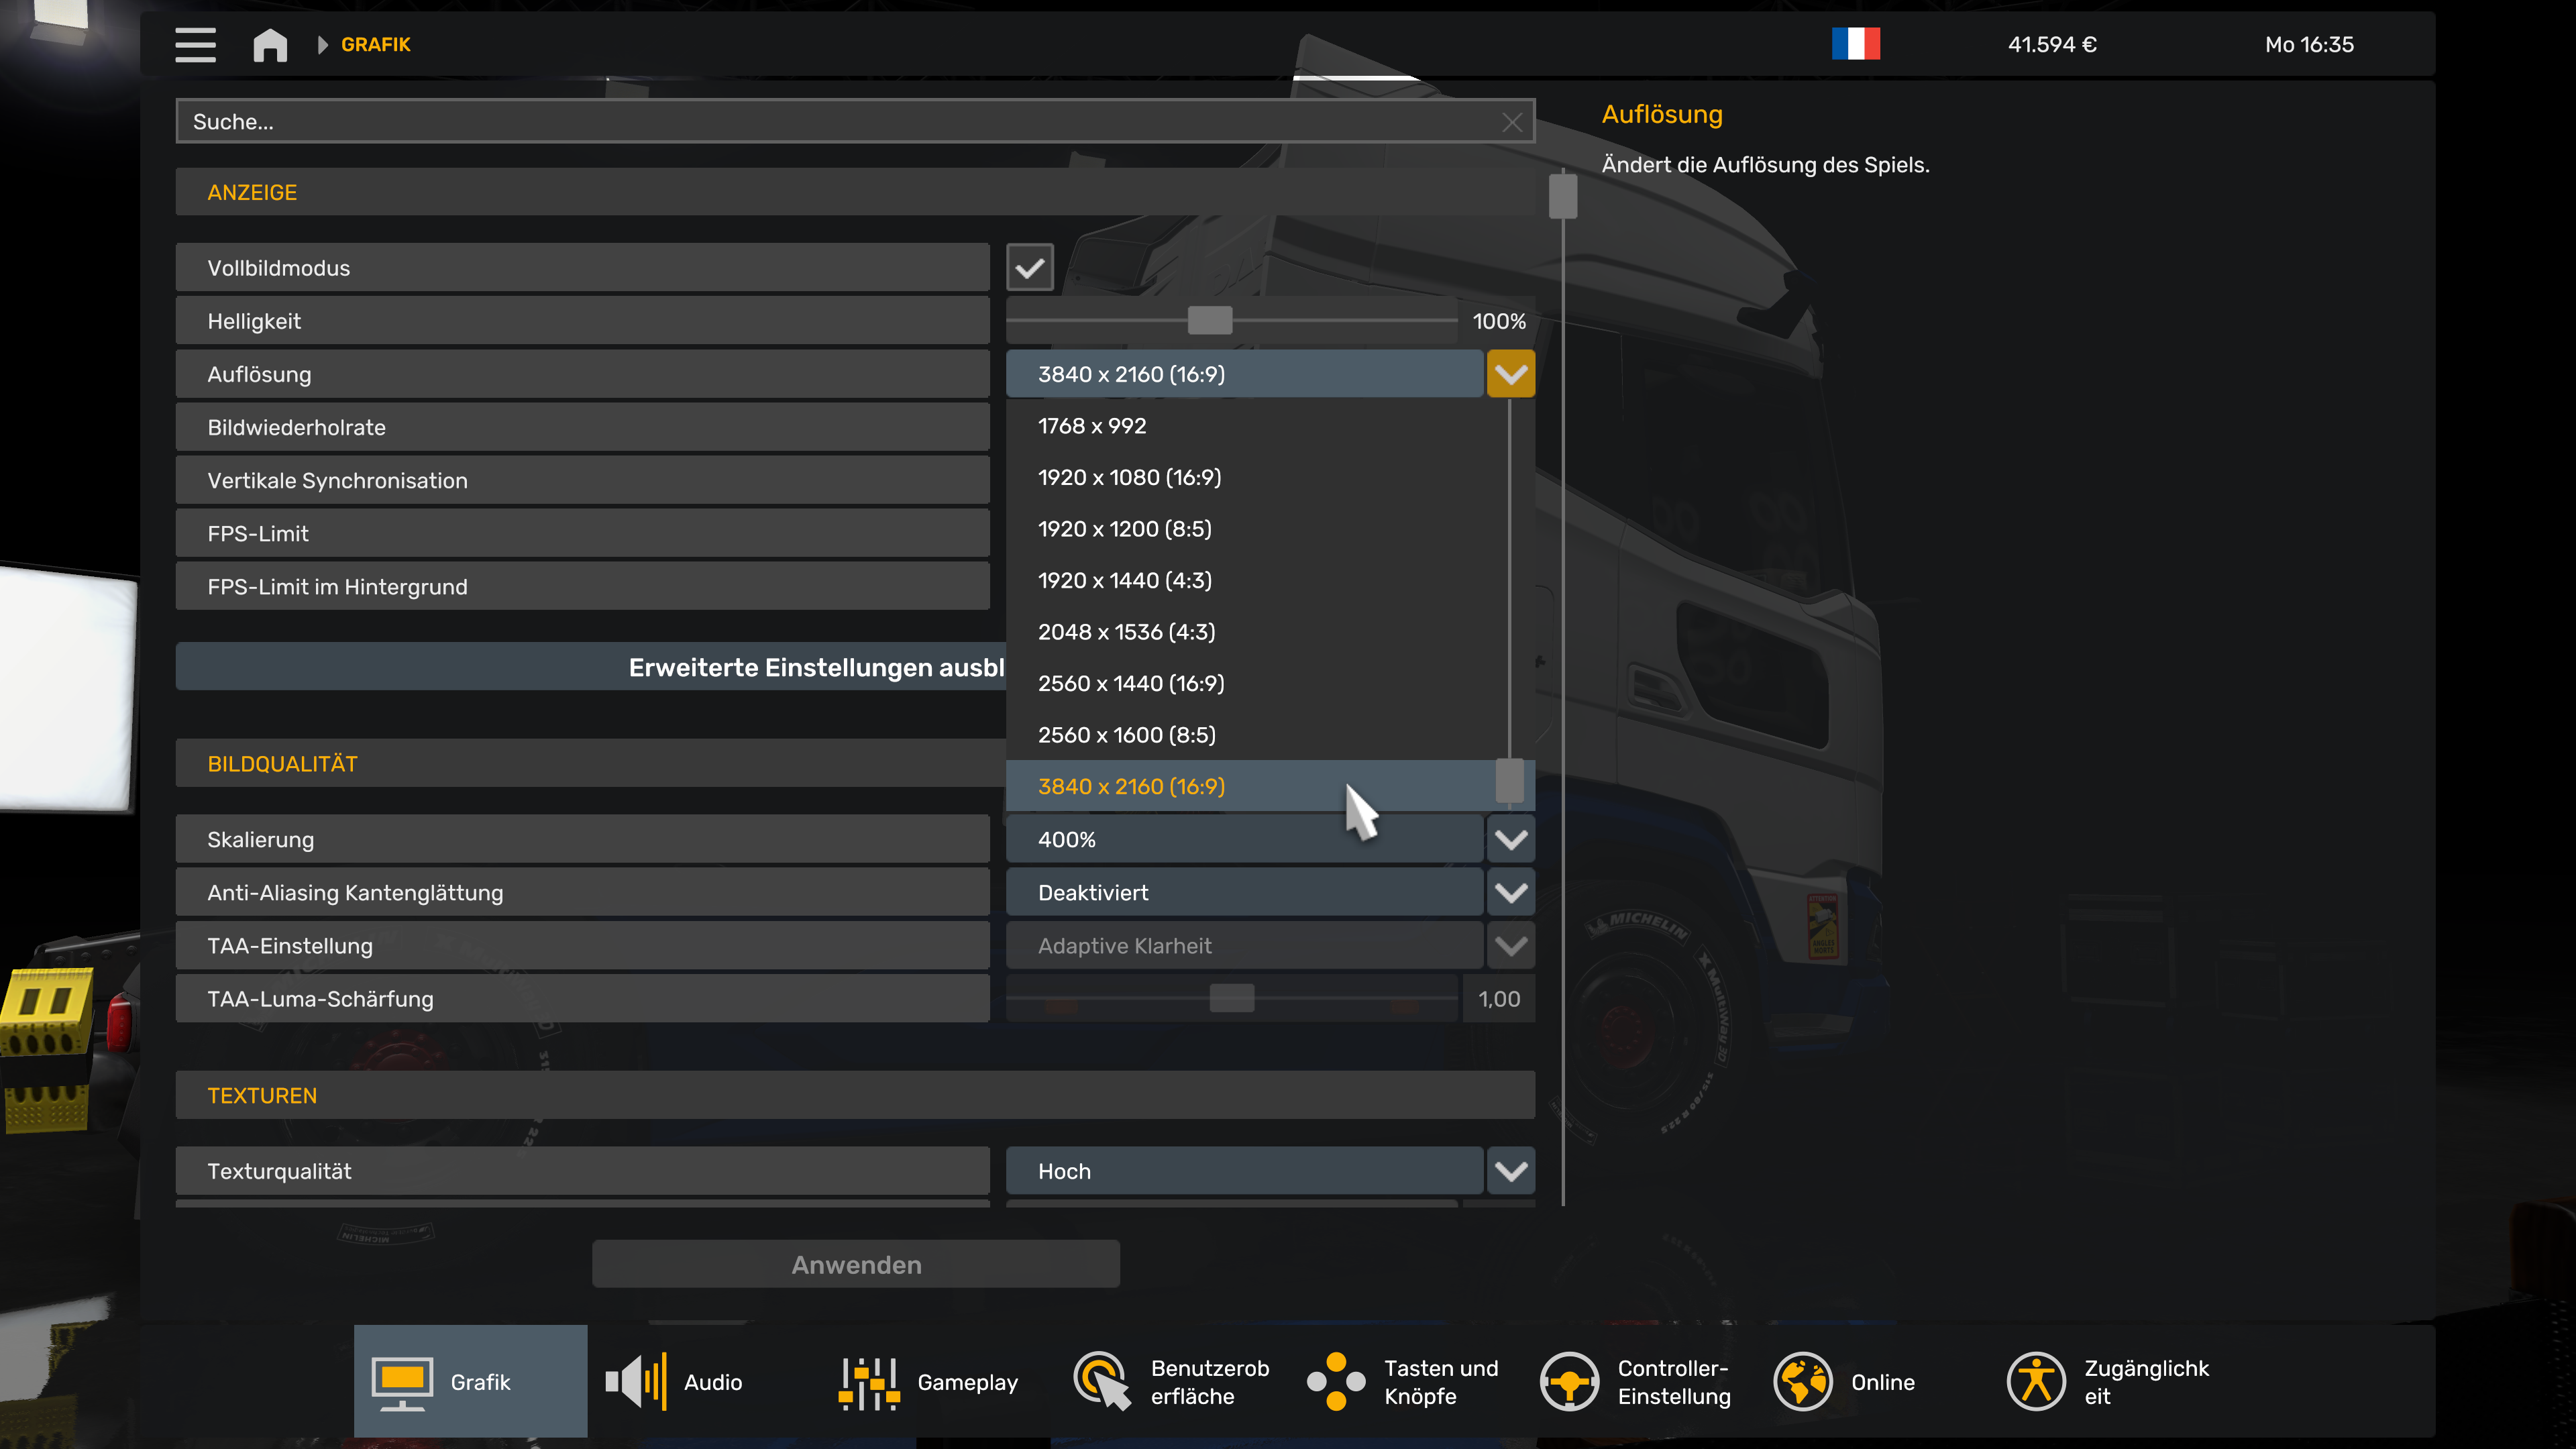Click the GRAFIK breadcrumb label

(x=374, y=44)
